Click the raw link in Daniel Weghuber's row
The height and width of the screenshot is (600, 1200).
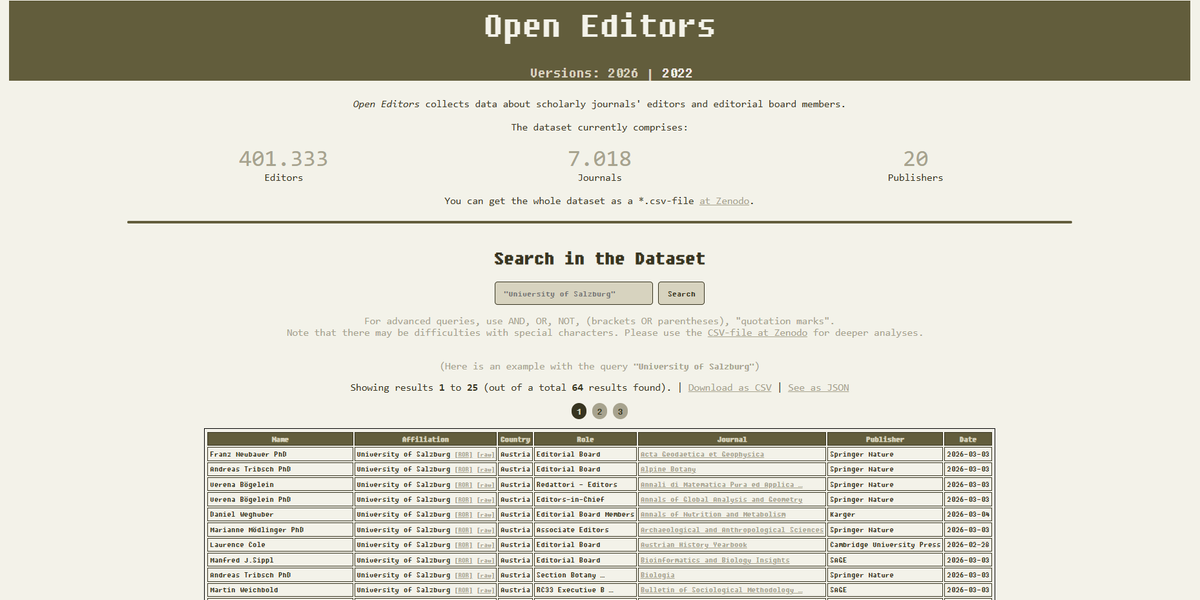pos(486,514)
